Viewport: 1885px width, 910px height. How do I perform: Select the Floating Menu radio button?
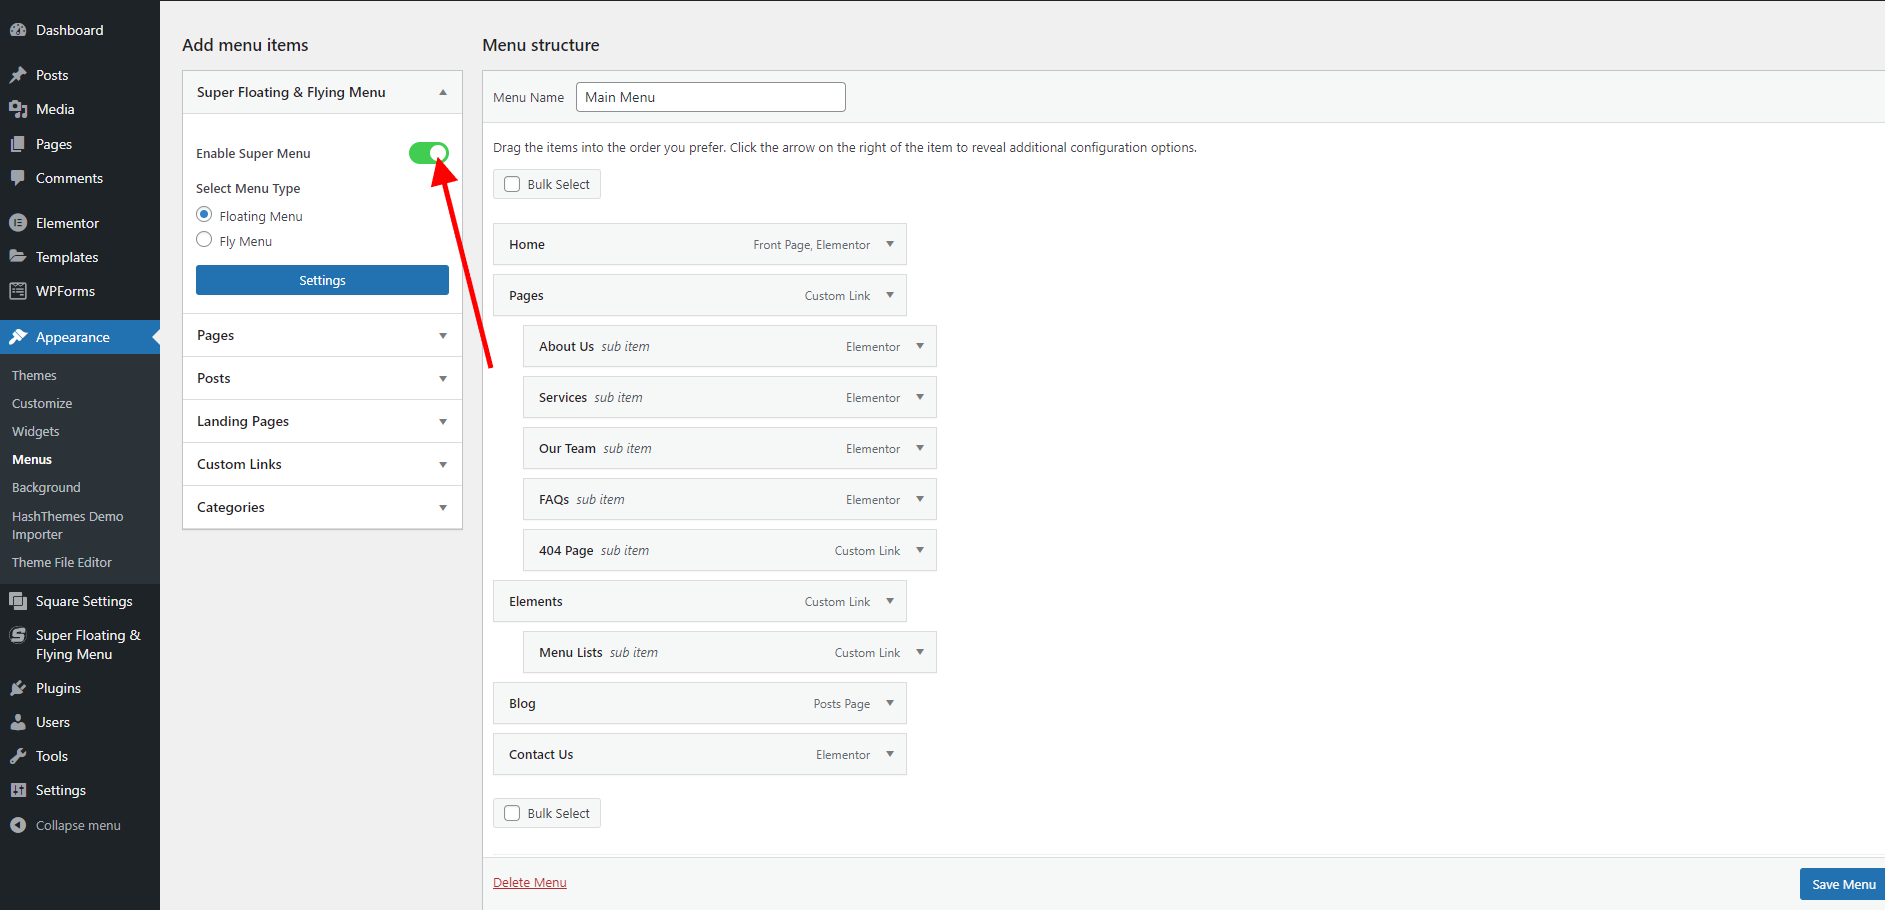coord(204,215)
